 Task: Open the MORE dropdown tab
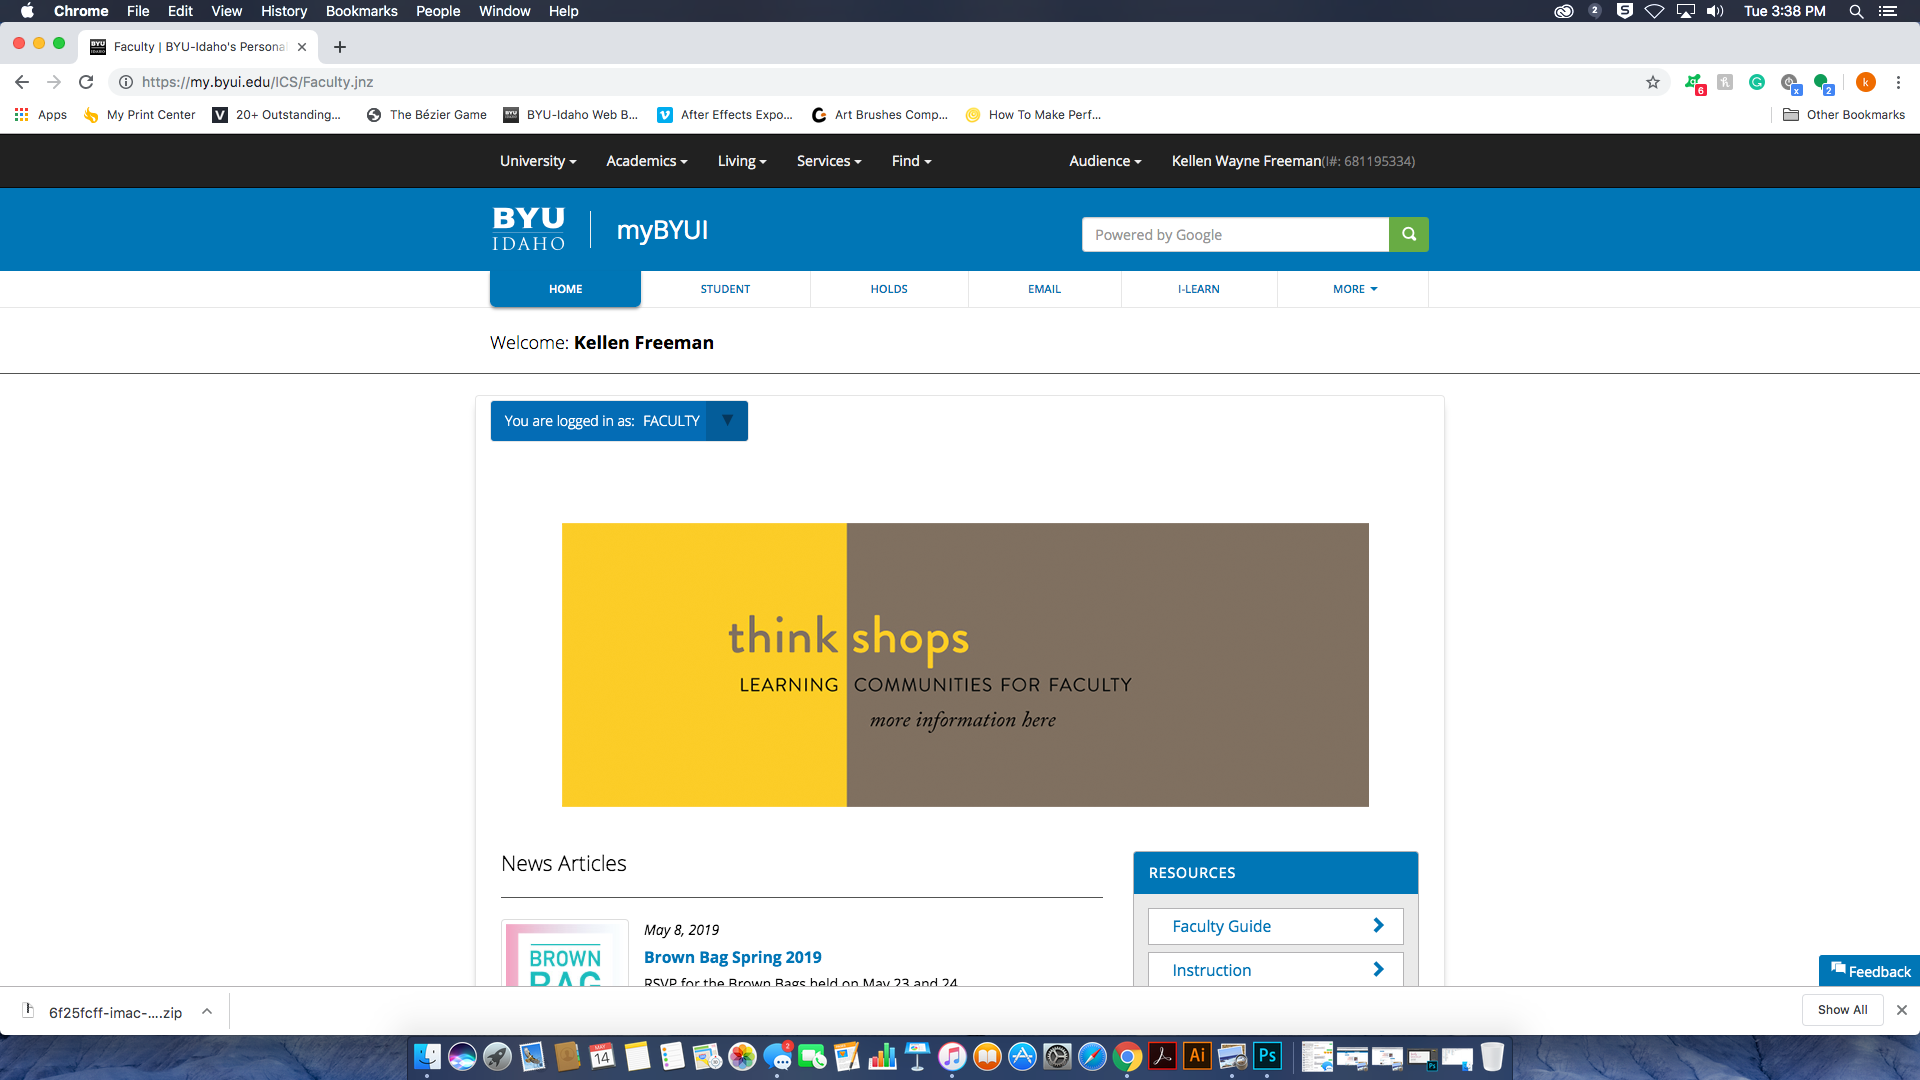1354,289
